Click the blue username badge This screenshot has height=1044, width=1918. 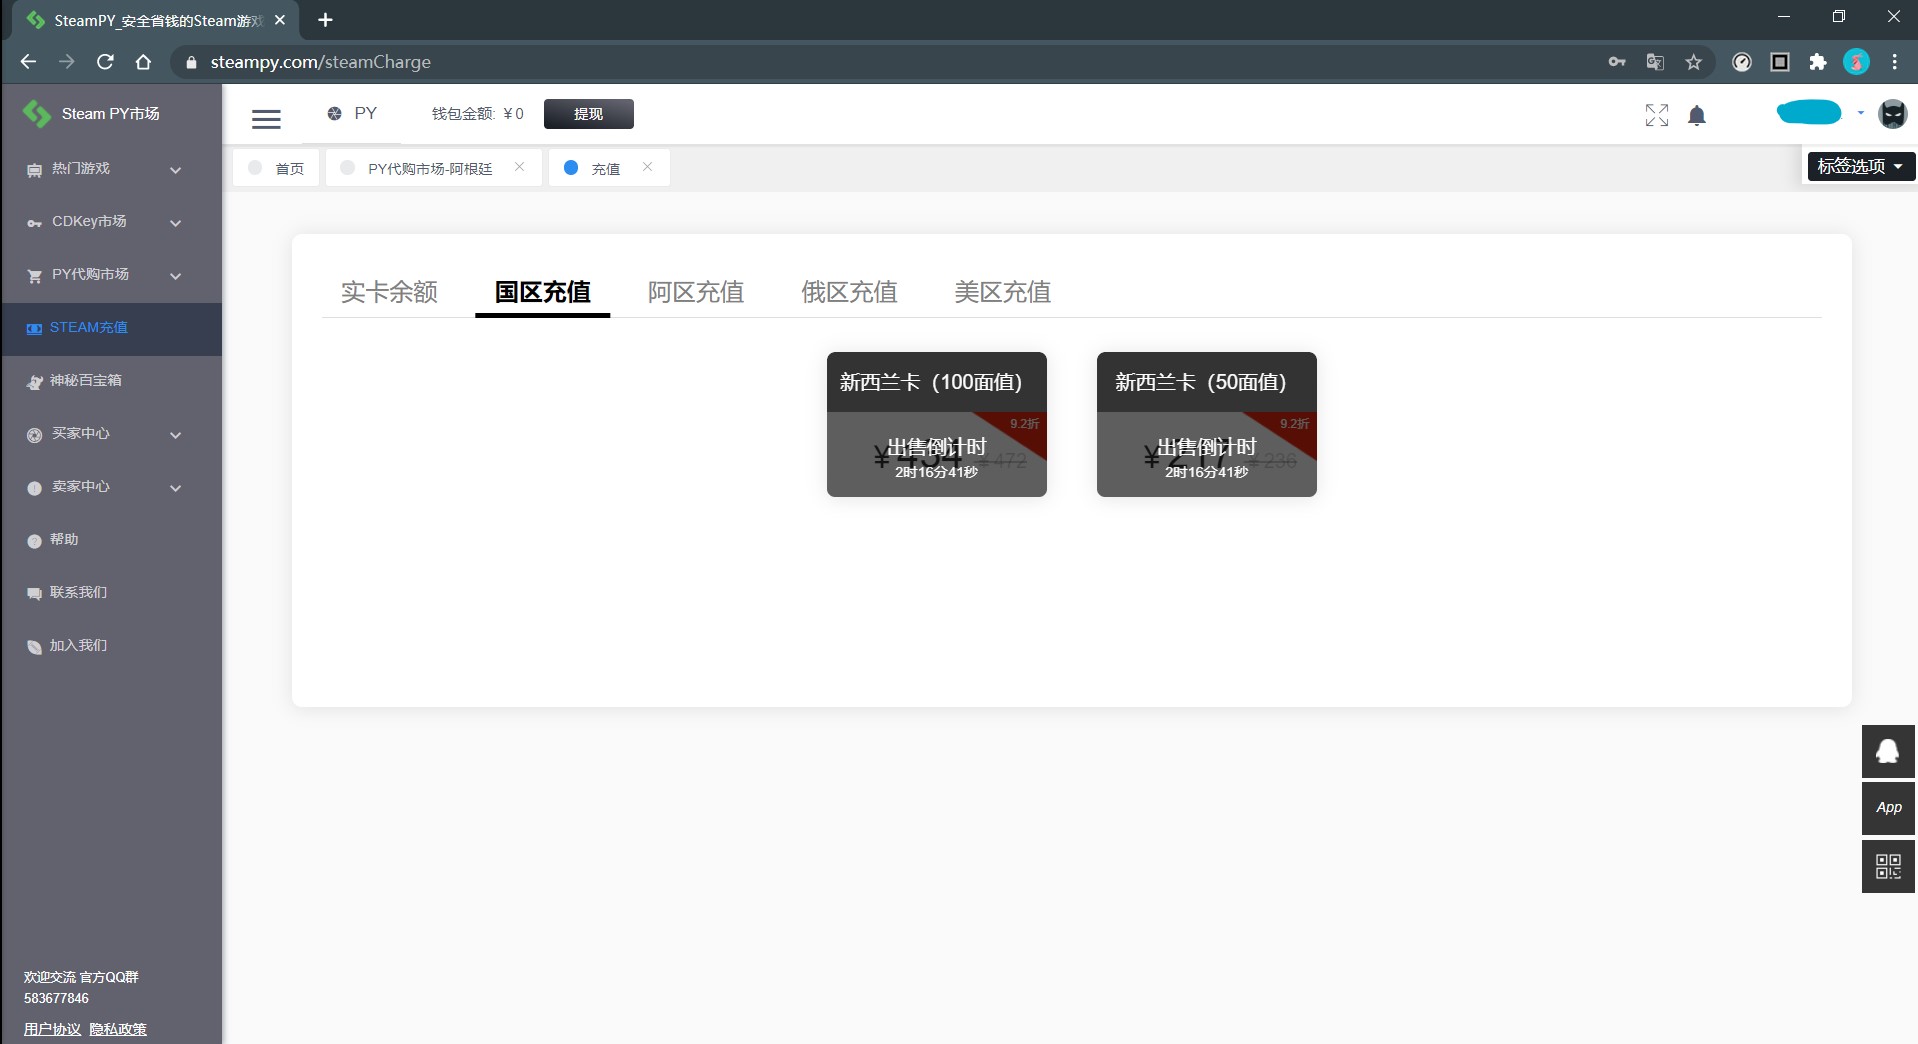1808,113
